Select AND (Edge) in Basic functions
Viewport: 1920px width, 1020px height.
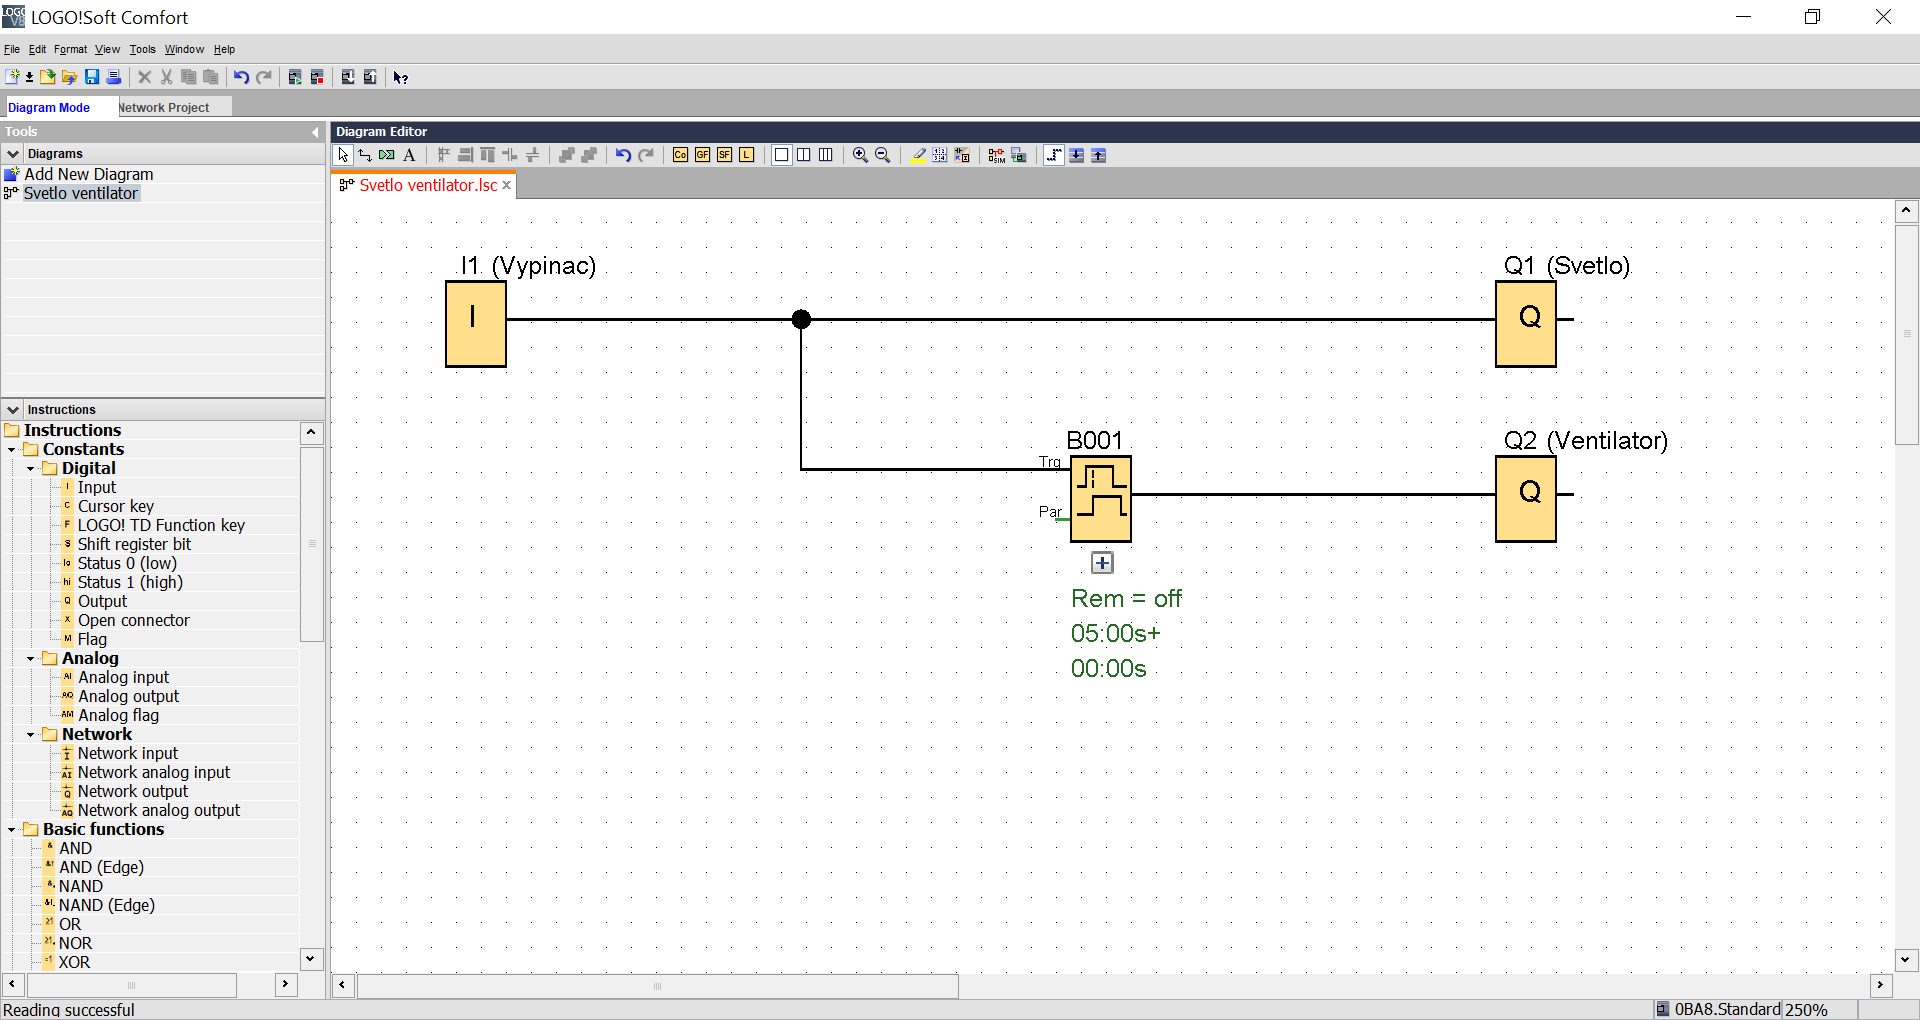[101, 867]
